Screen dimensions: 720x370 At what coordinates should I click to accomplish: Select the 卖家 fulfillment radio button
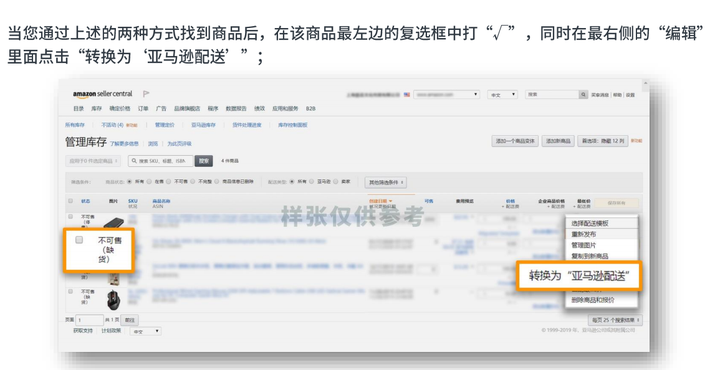coord(335,182)
